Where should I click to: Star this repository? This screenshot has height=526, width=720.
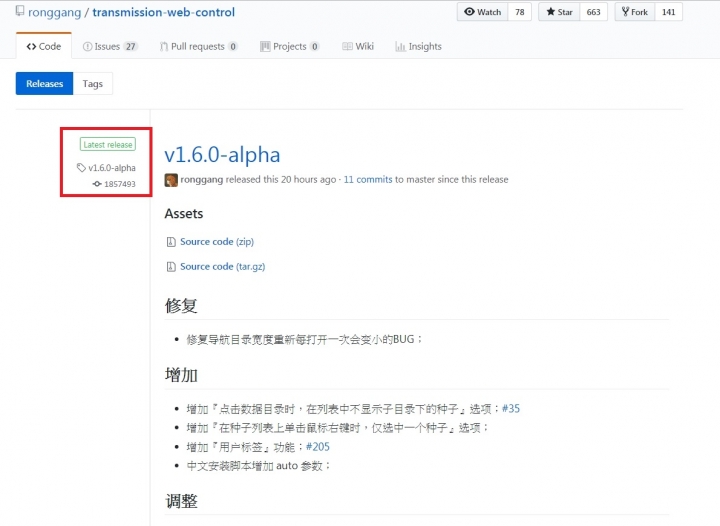tap(559, 12)
